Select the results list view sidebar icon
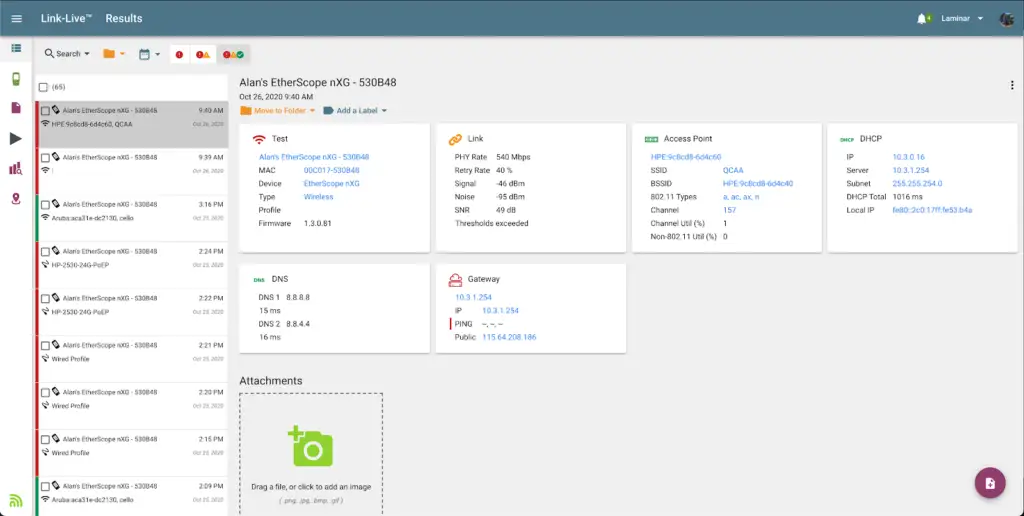 16,48
